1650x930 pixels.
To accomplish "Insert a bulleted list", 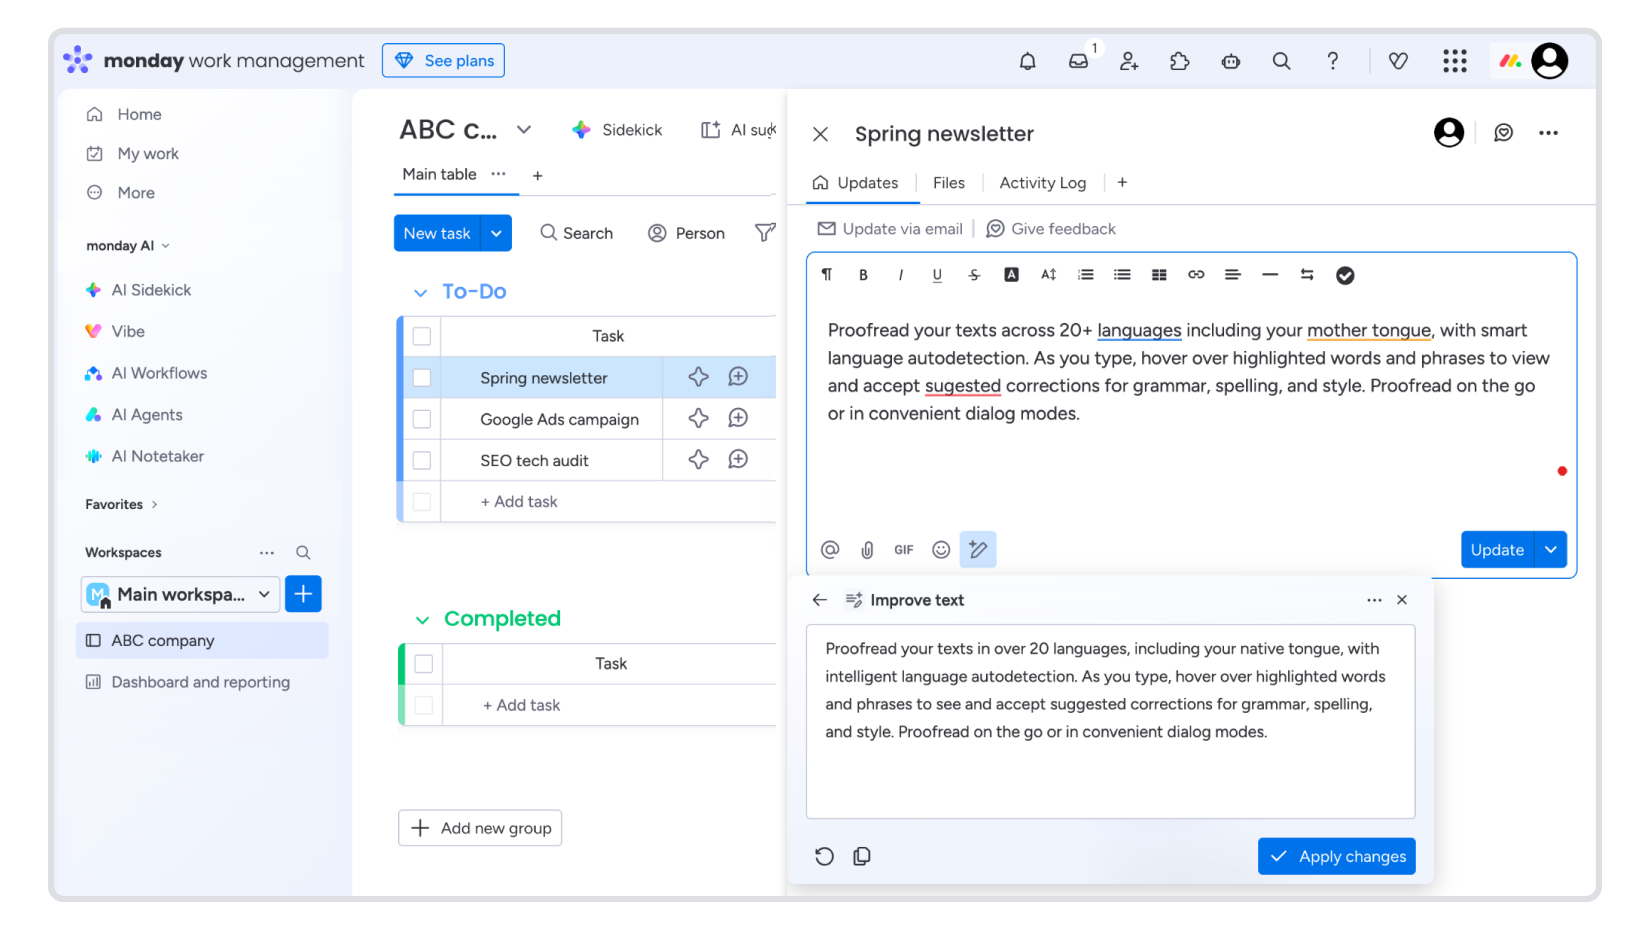I will (1122, 275).
